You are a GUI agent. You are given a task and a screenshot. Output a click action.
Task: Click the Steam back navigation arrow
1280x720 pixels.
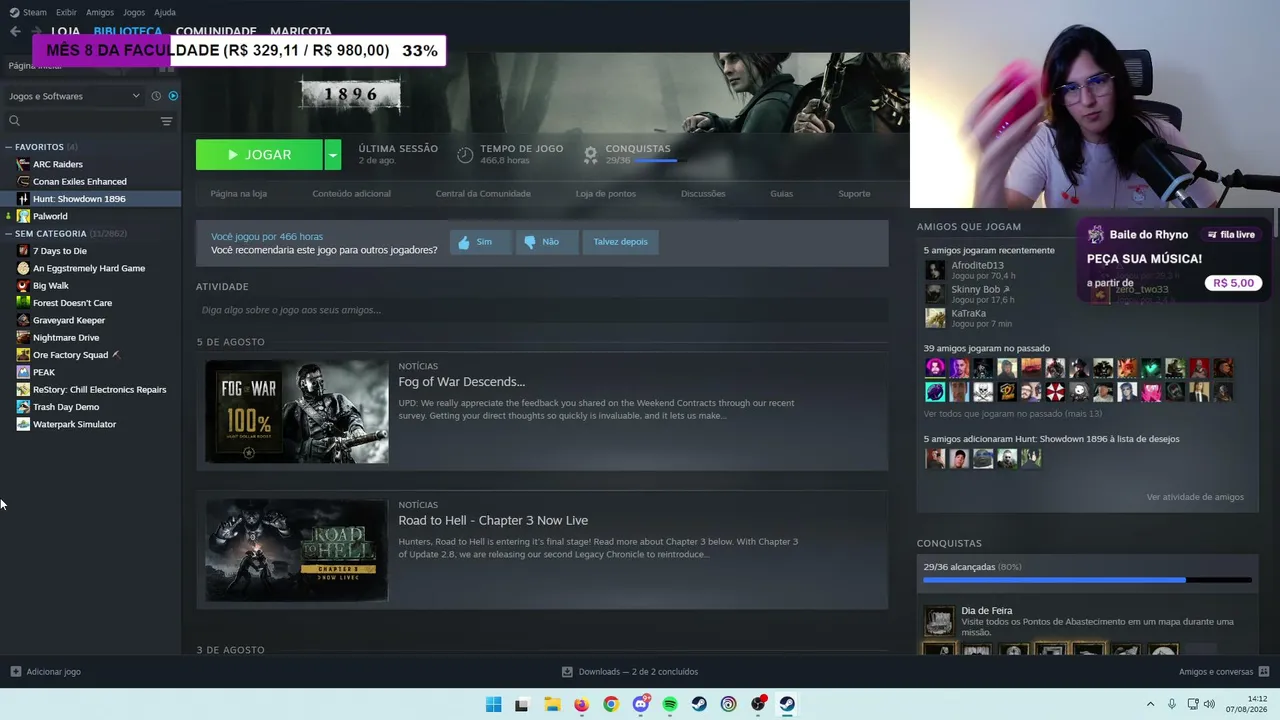[x=15, y=32]
